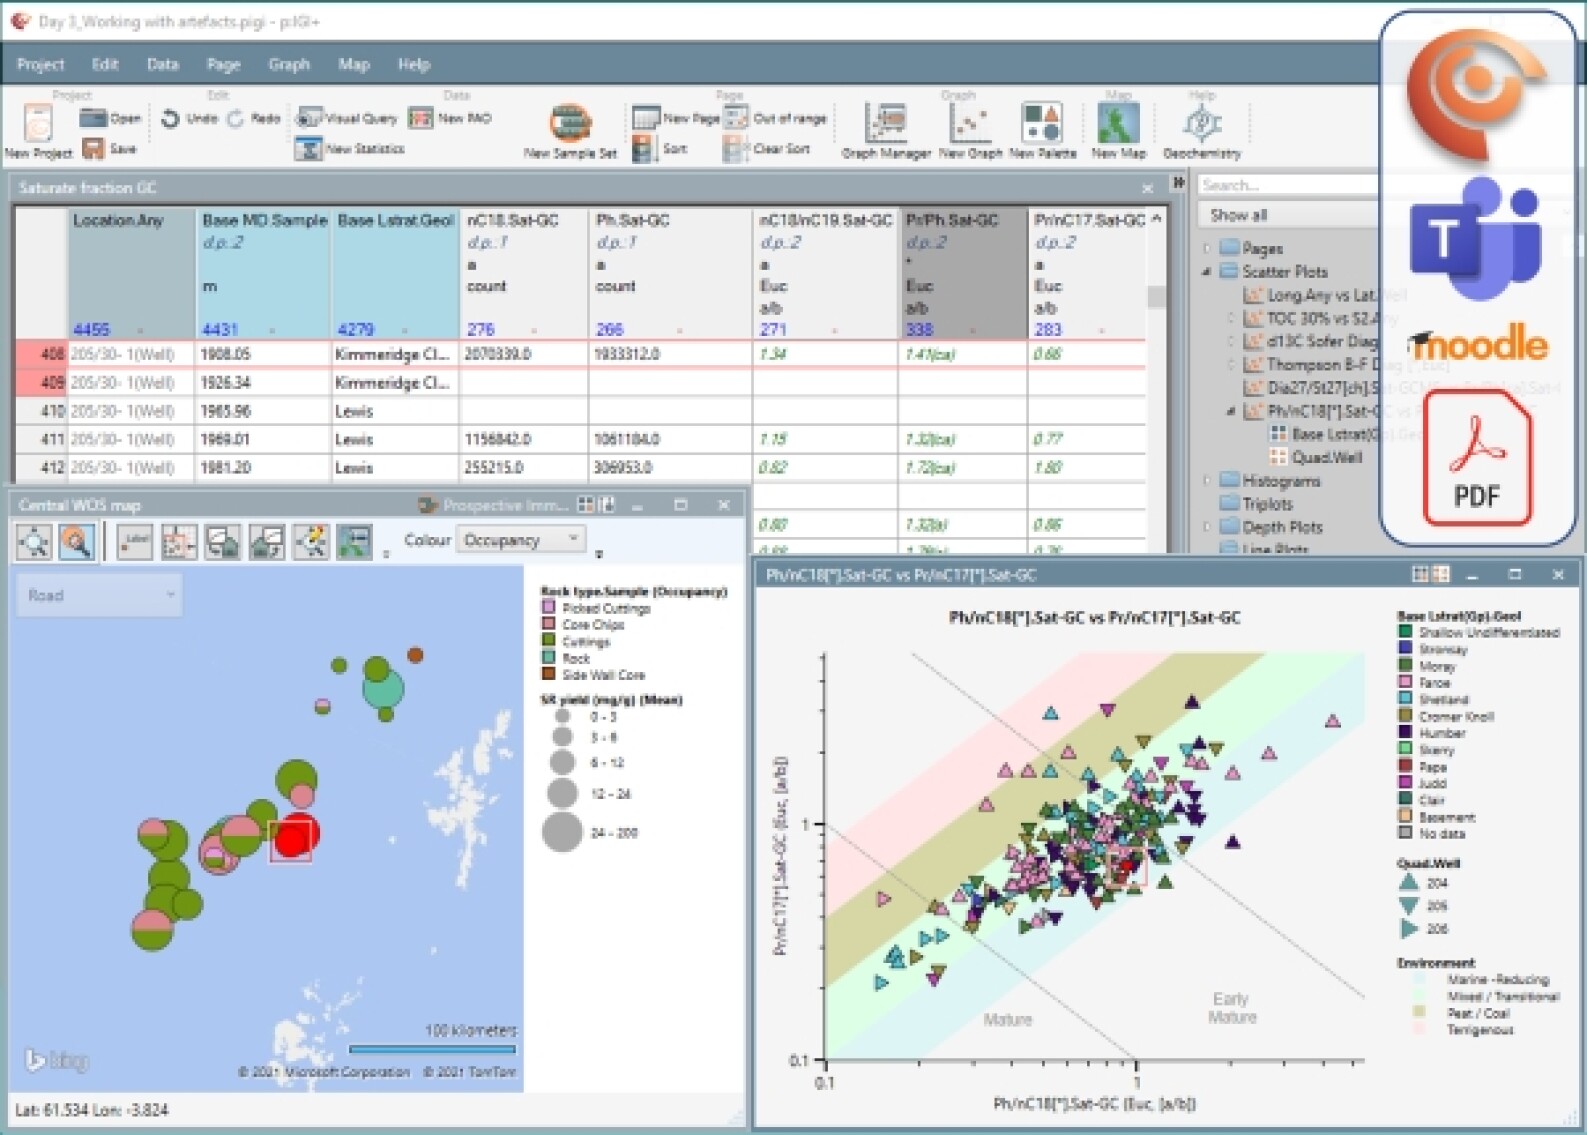Click the nC18.Sat-GC column header
The width and height of the screenshot is (1587, 1135).
(x=523, y=272)
